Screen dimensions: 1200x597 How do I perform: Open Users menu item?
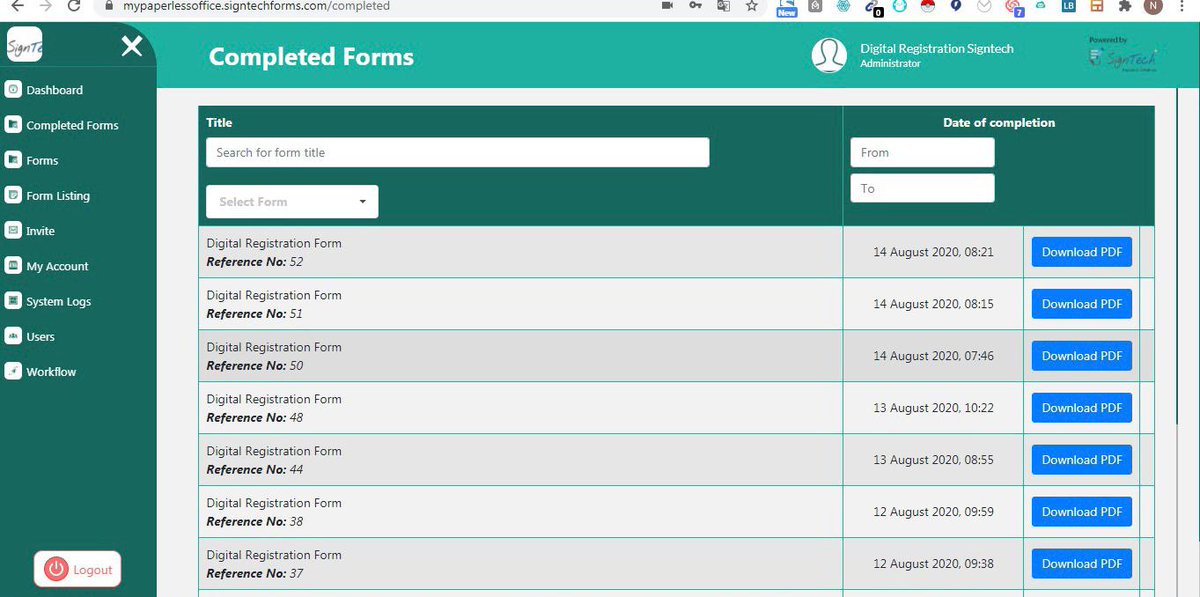coord(40,336)
